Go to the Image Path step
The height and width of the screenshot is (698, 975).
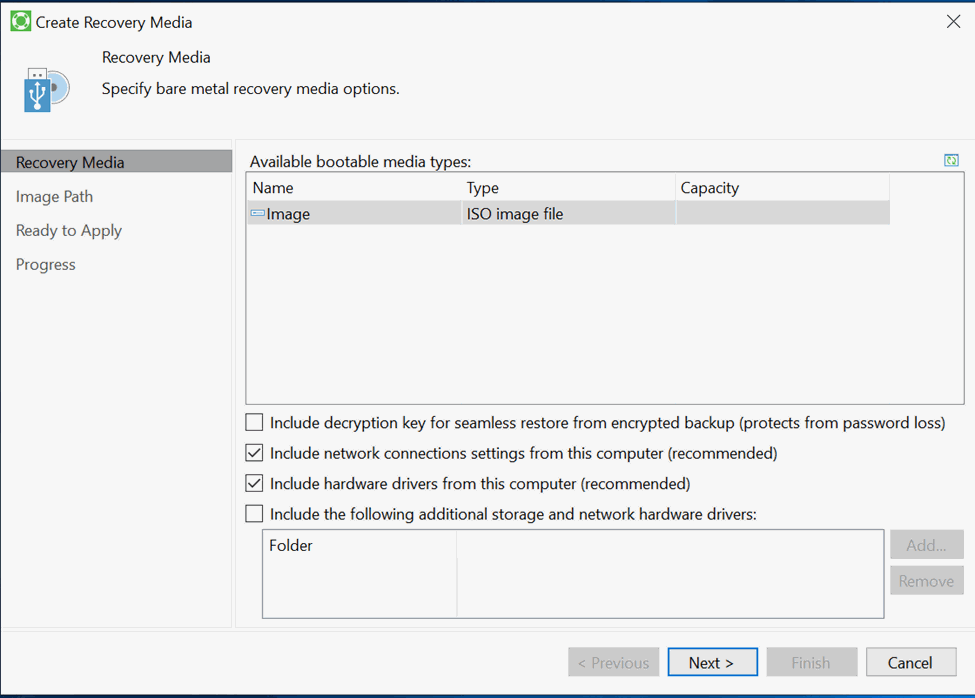pos(54,196)
